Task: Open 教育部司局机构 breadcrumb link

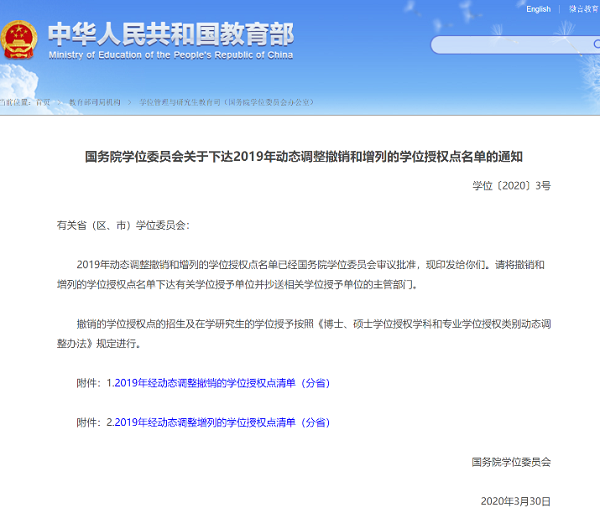Action: coord(95,102)
